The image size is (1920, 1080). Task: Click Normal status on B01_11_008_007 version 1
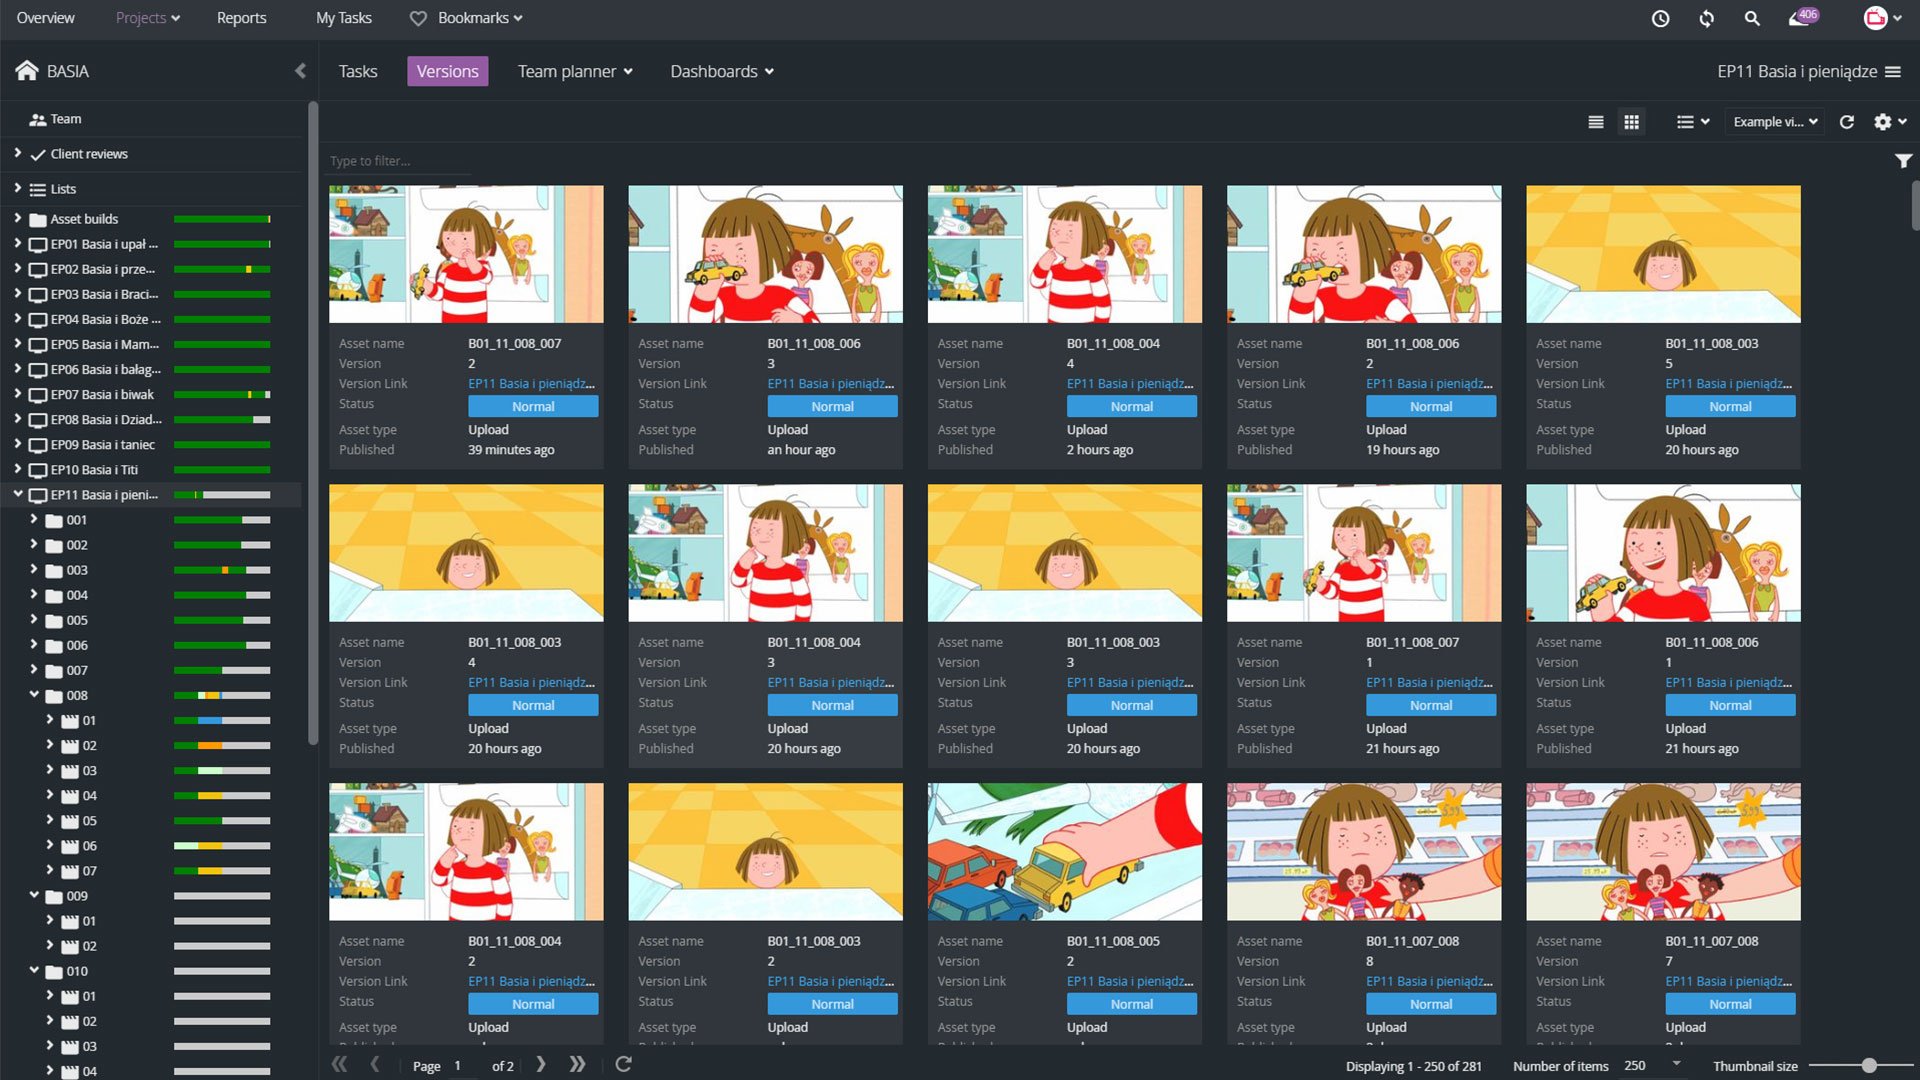point(1431,705)
